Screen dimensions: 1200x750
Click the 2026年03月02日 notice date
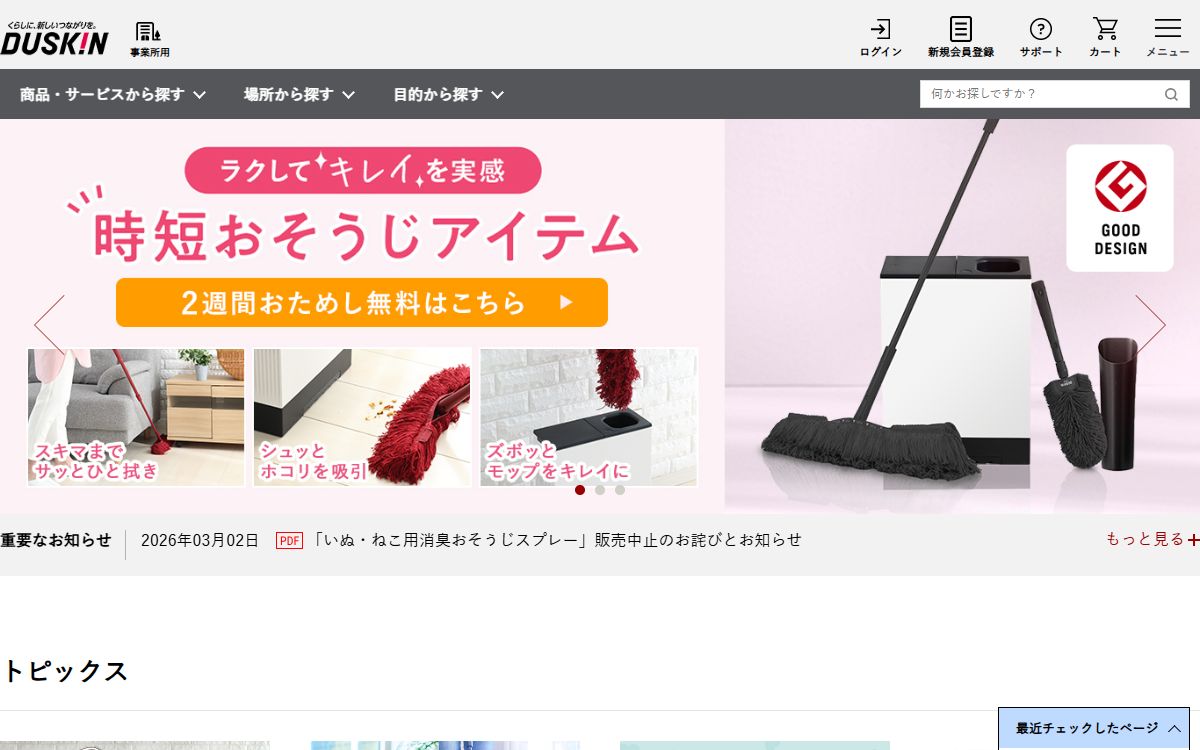(200, 540)
